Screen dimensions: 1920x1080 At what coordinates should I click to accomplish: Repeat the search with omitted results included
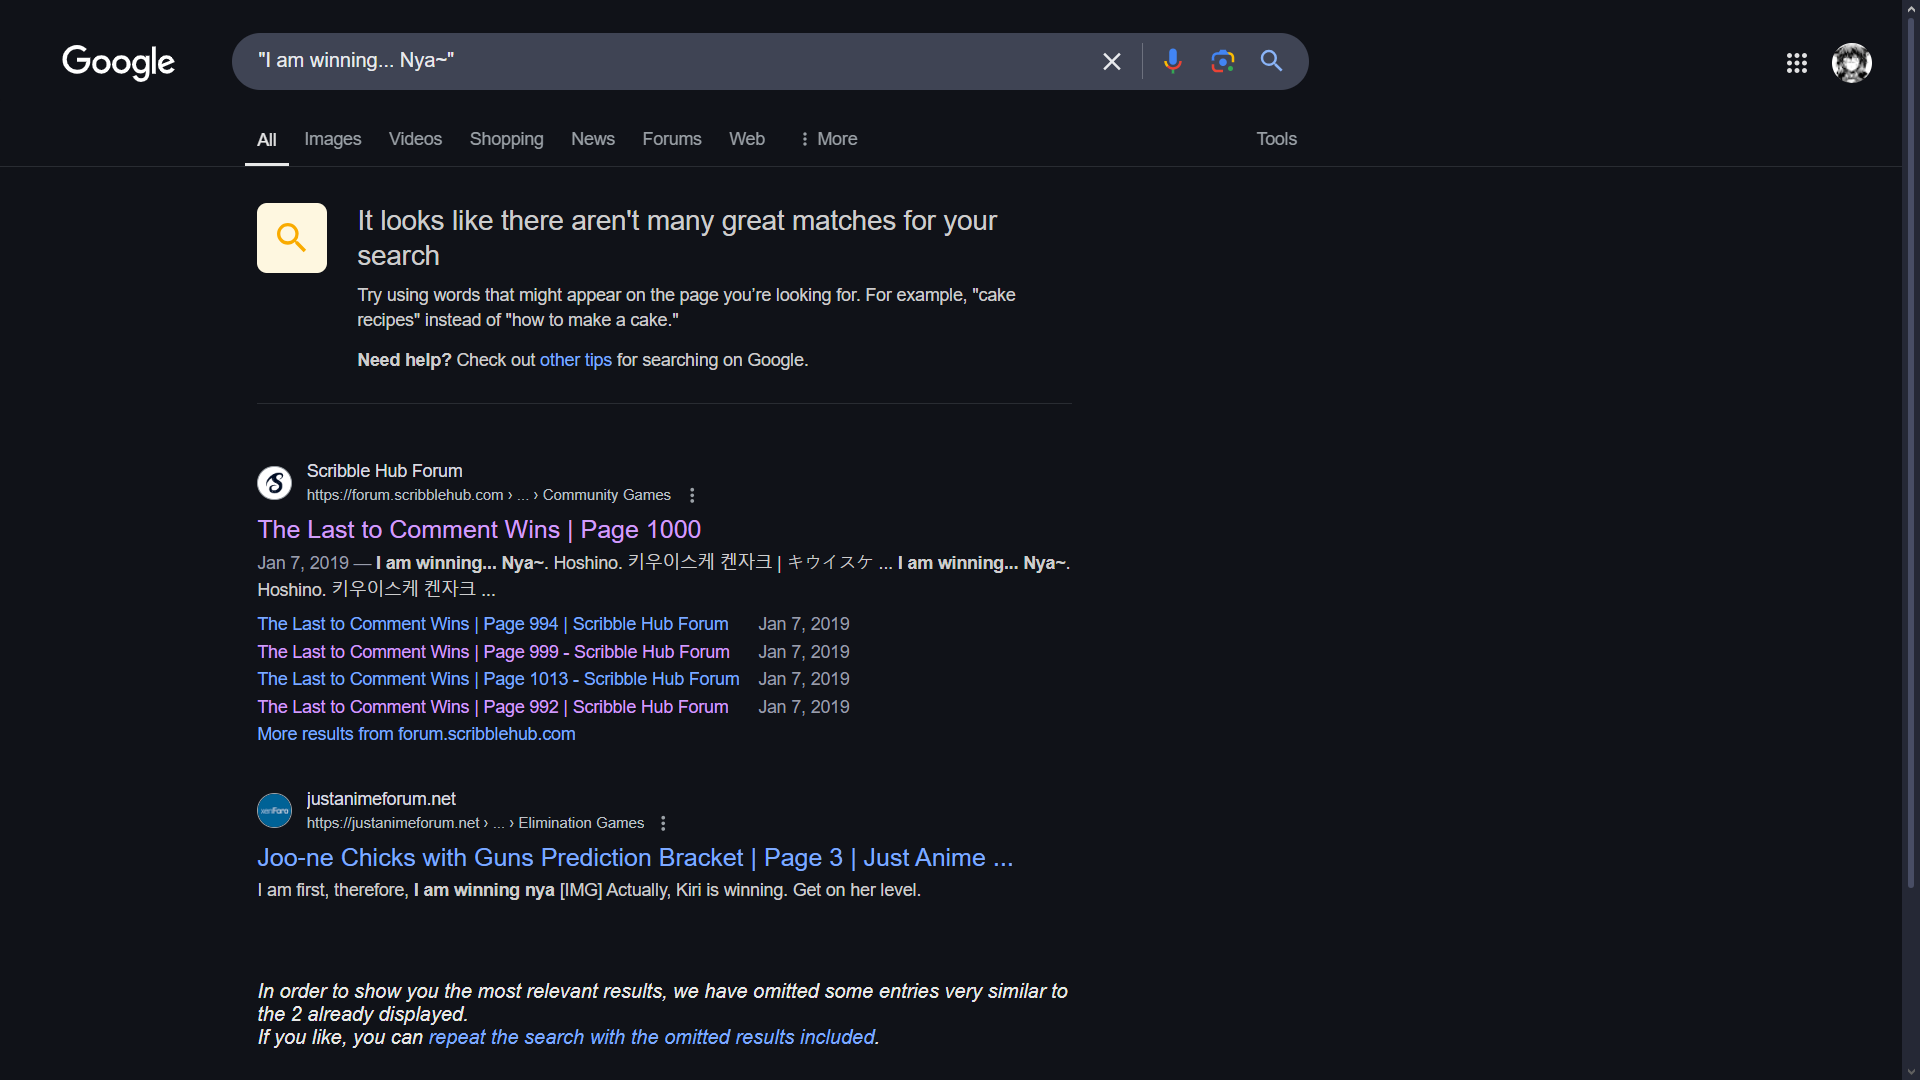pos(652,1037)
